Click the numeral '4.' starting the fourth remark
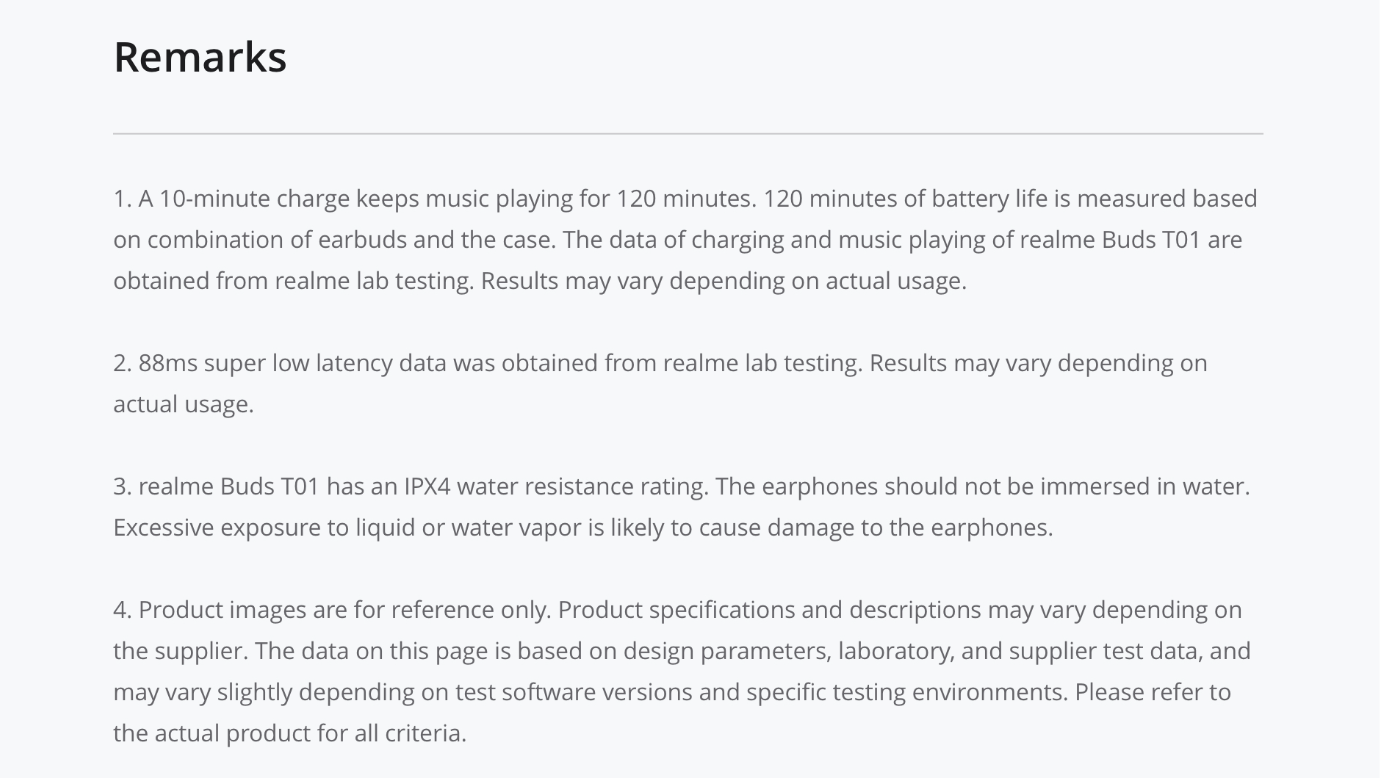Viewport: 1384px width, 778px height. [x=122, y=610]
